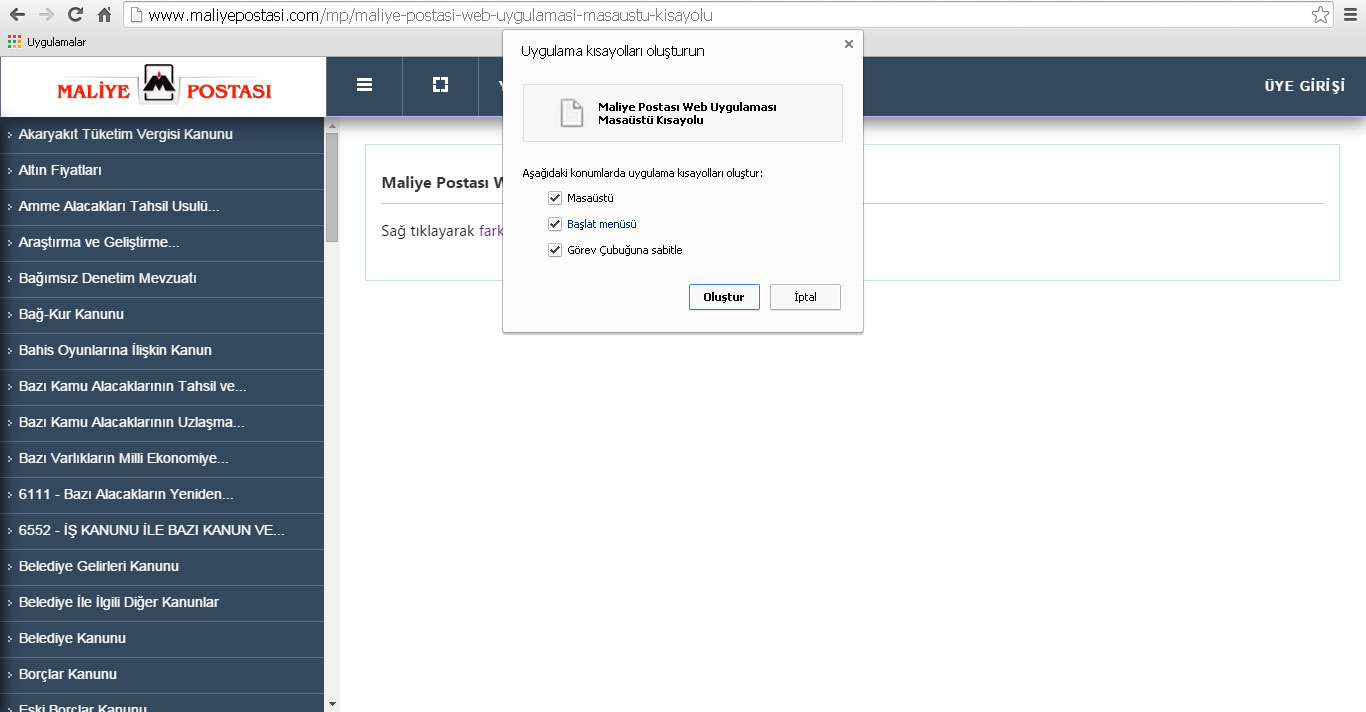Bookmark this page with the star icon
Image resolution: width=1366 pixels, height=712 pixels.
[x=1320, y=15]
